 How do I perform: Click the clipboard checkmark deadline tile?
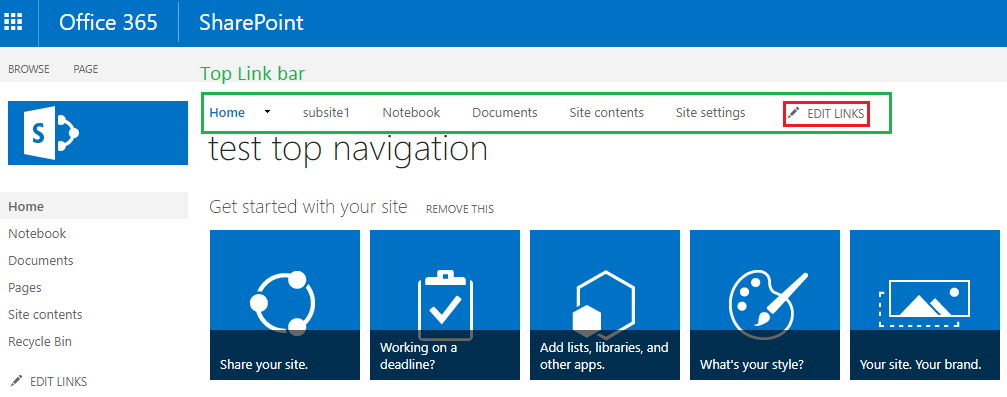click(x=445, y=304)
